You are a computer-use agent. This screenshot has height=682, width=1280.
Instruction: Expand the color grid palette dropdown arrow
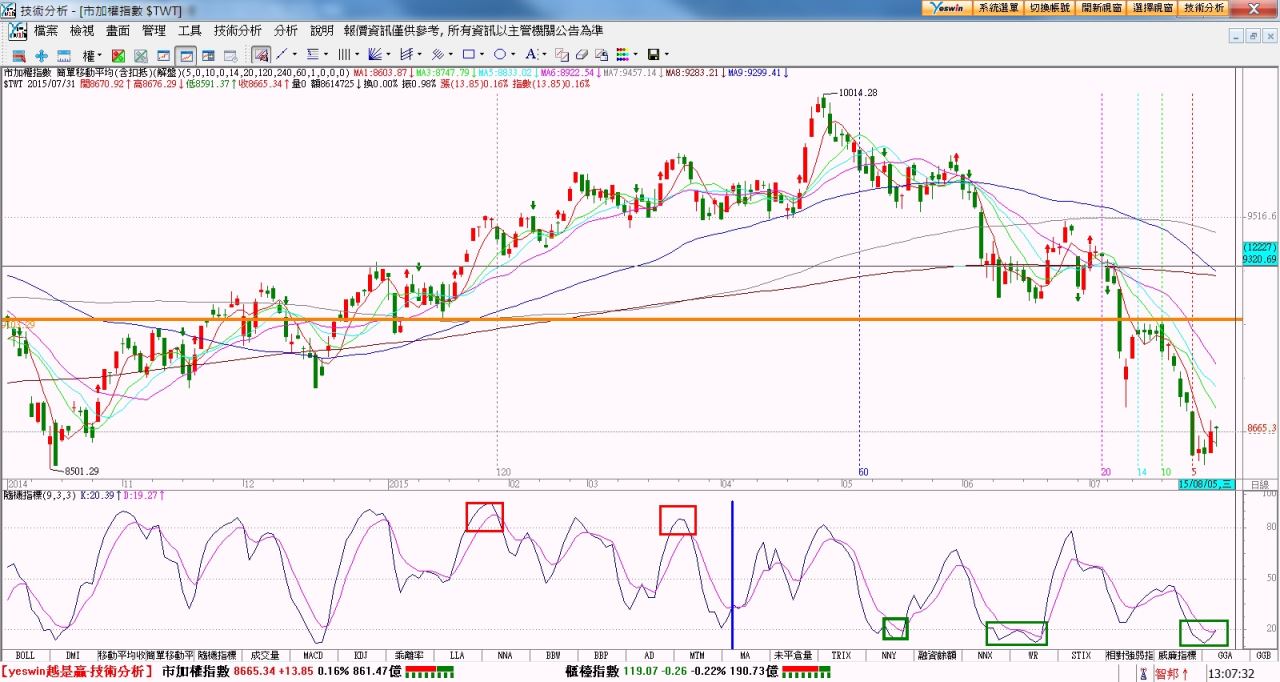636,54
